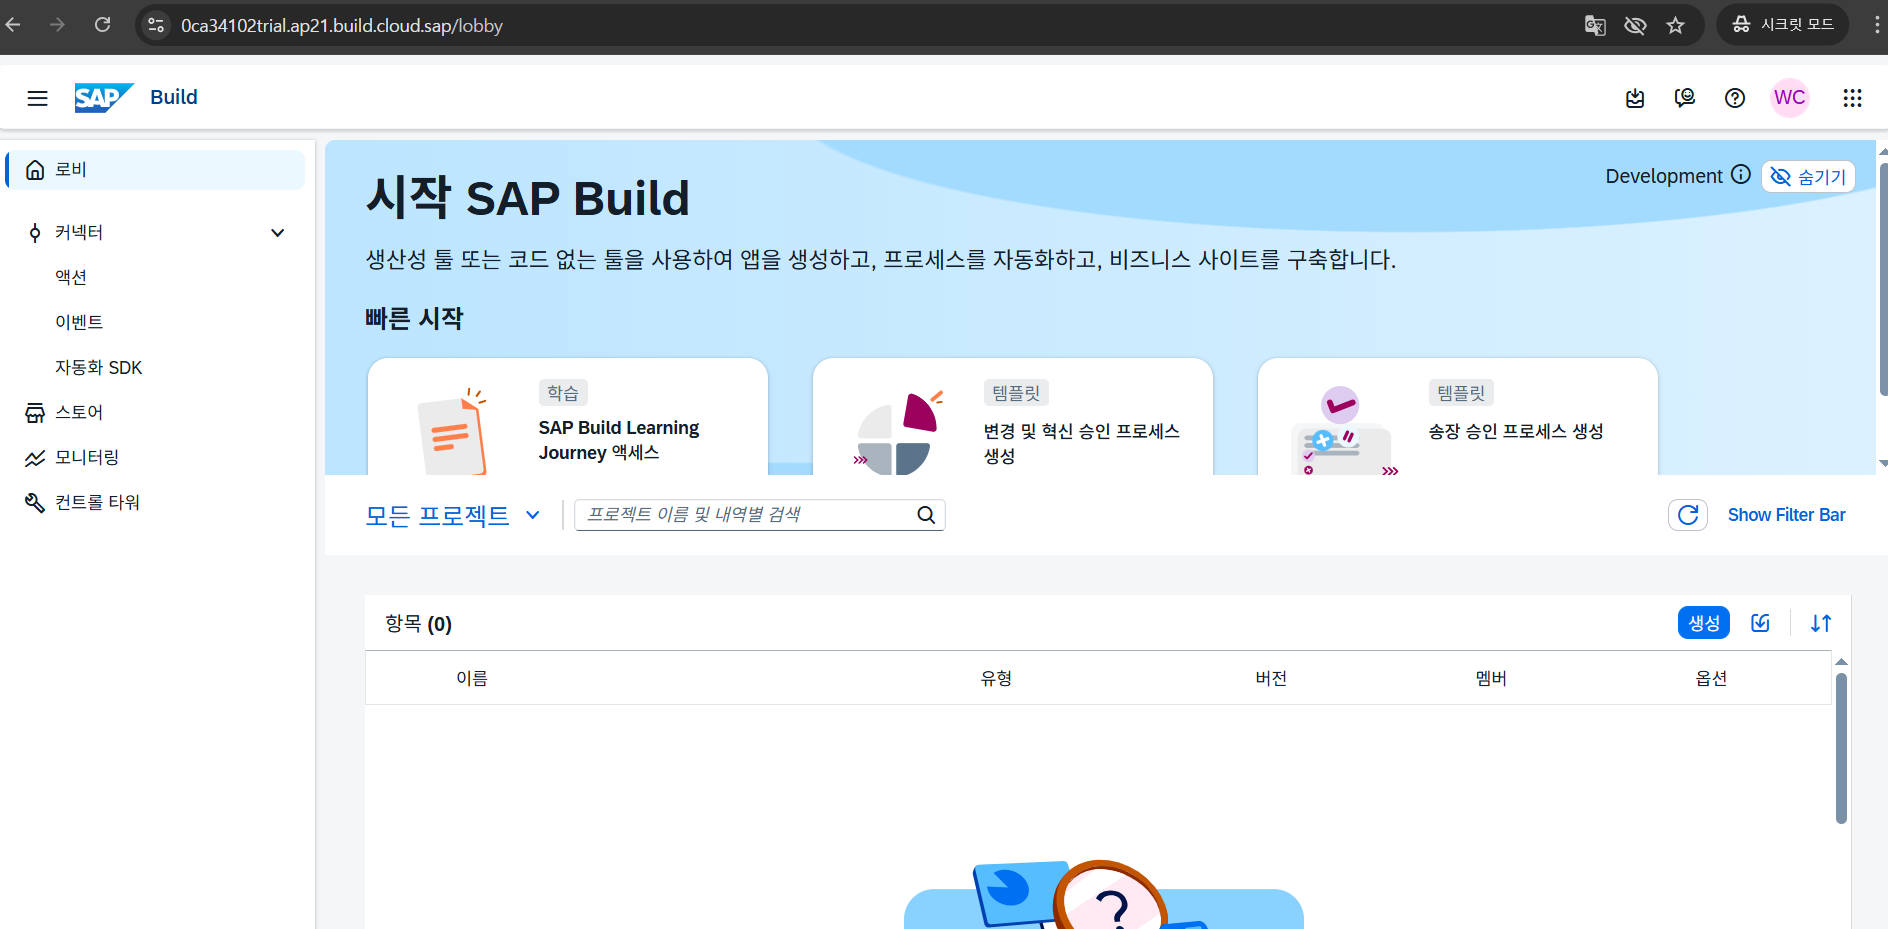Click the 템플릿 tag on 송장 승인 card
This screenshot has width=1888, height=929.
(x=1461, y=393)
